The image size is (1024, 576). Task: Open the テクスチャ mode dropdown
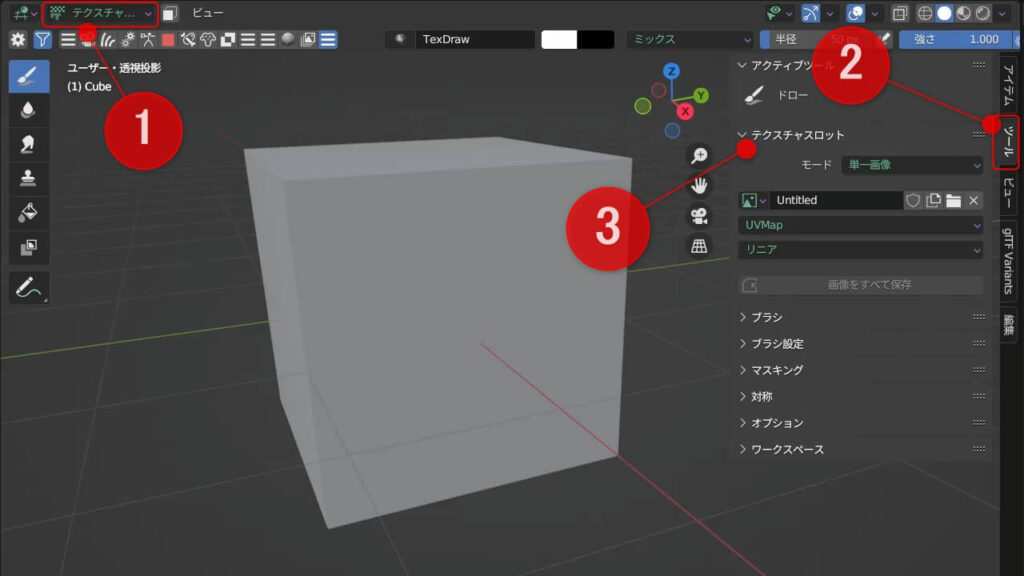pyautogui.click(x=100, y=13)
